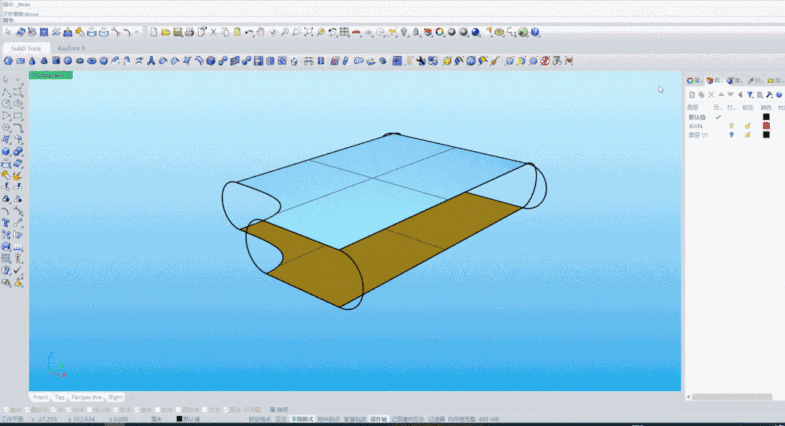Switch to the SubD Tools tab
The width and height of the screenshot is (785, 426).
[27, 47]
